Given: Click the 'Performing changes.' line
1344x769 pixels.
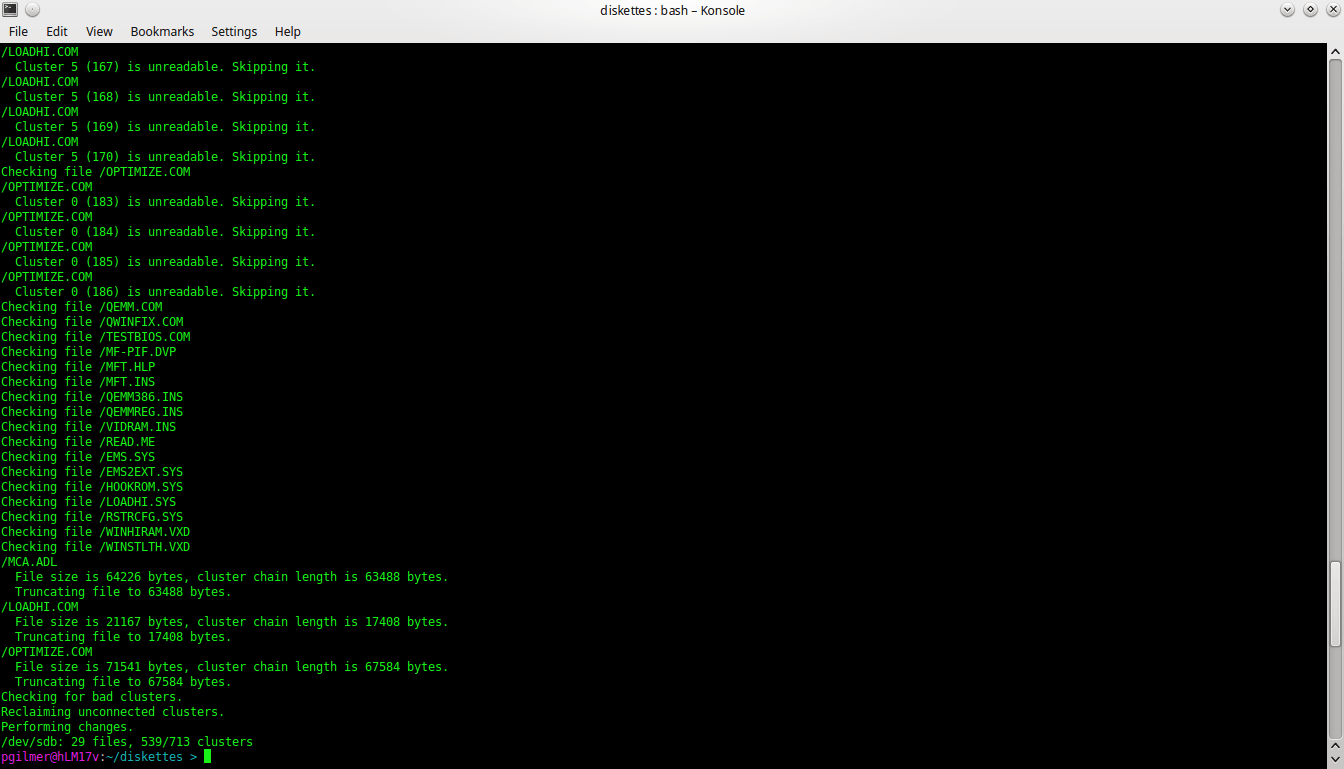Looking at the screenshot, I should (67, 727).
